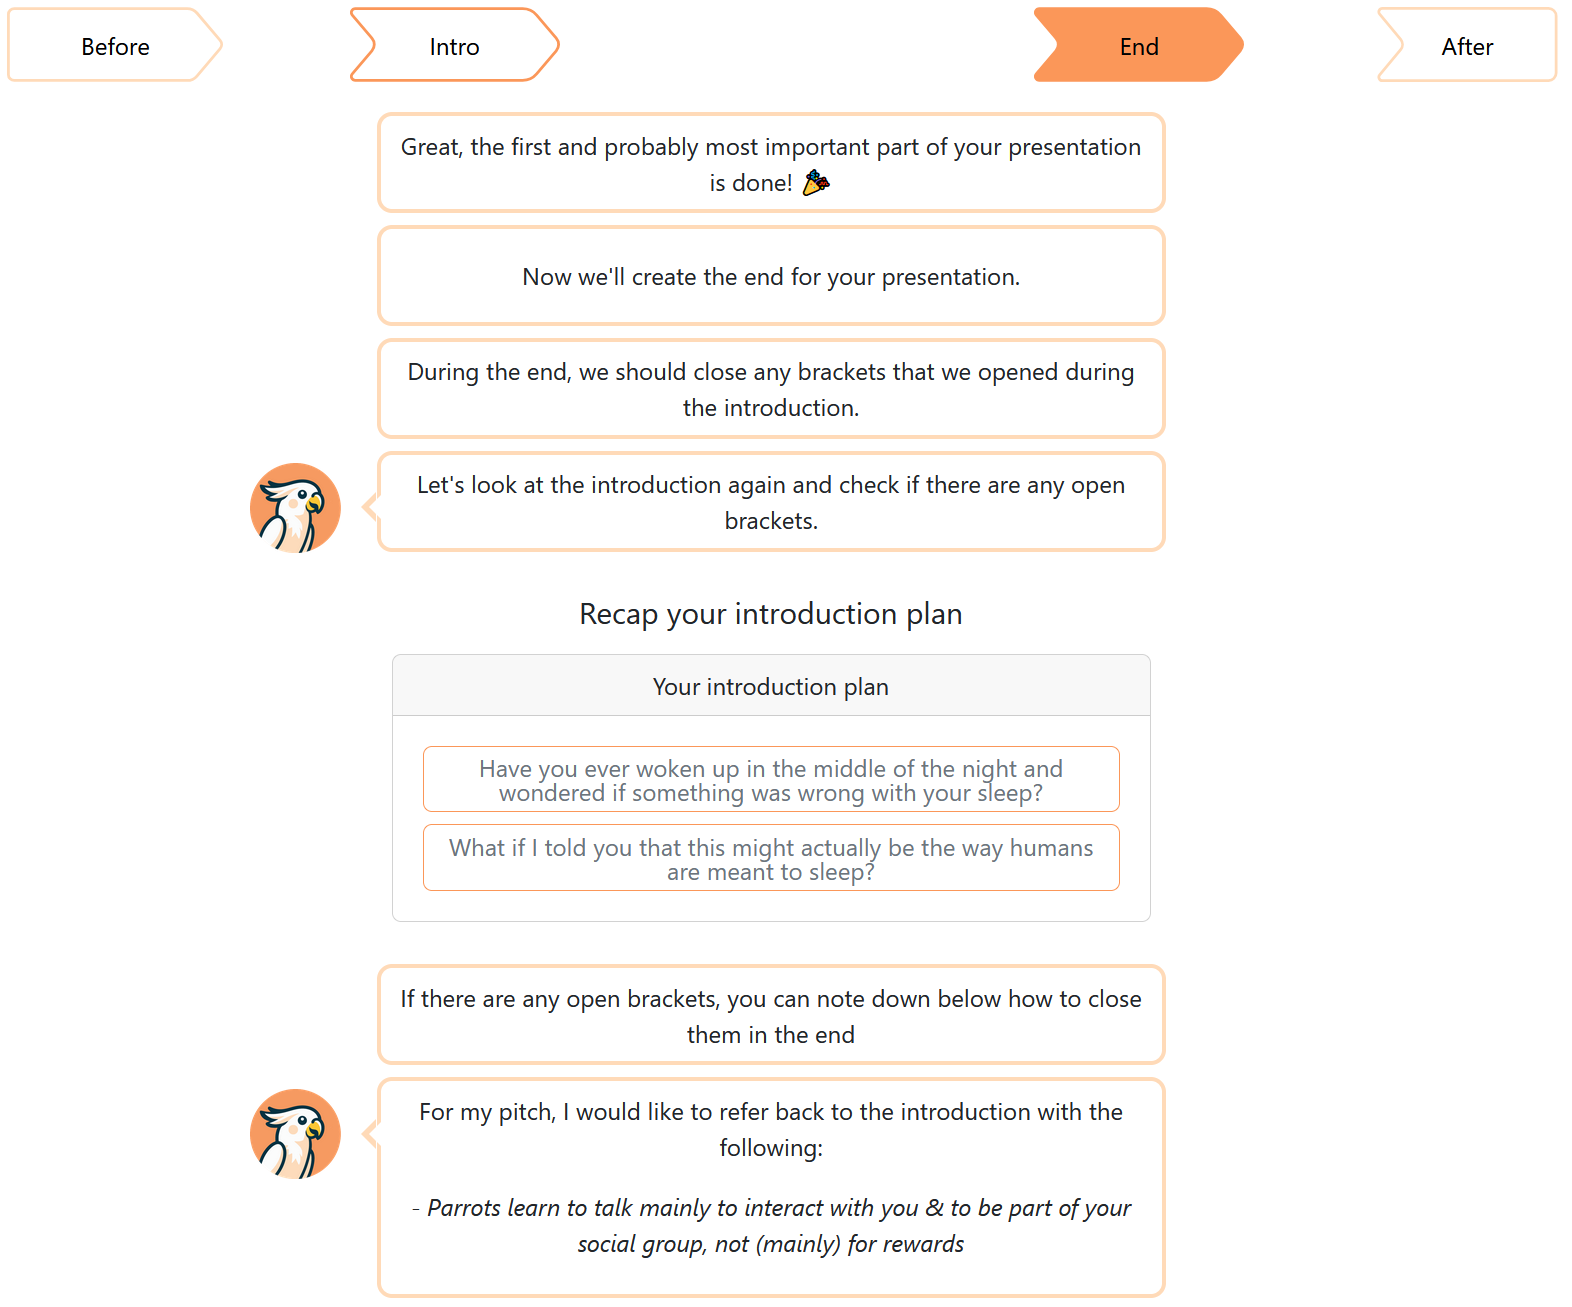Open the After step
Image resolution: width=1572 pixels, height=1307 pixels.
click(1466, 47)
